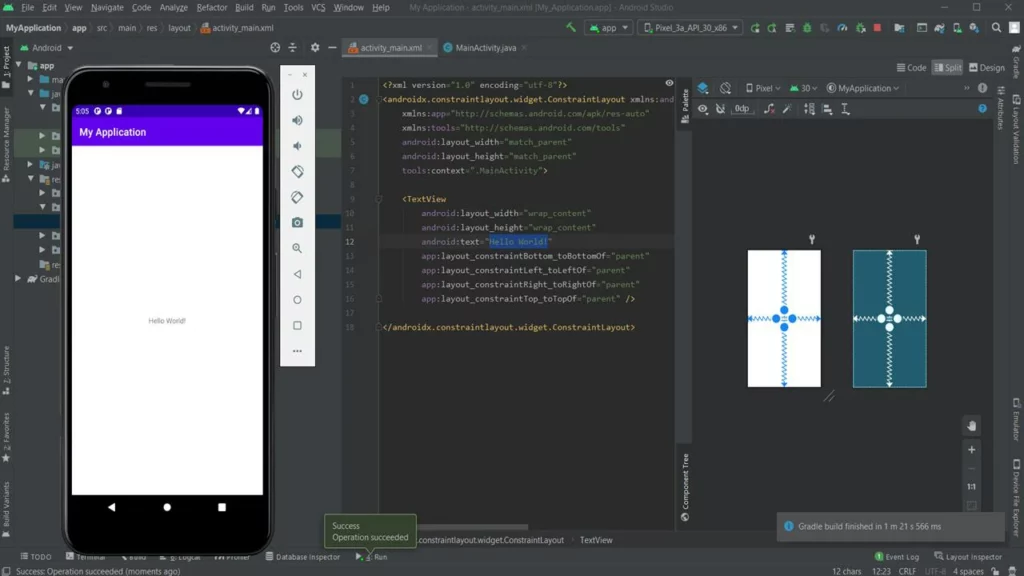The width and height of the screenshot is (1024, 576).
Task: Toggle the design view options eye icon
Action: [703, 108]
